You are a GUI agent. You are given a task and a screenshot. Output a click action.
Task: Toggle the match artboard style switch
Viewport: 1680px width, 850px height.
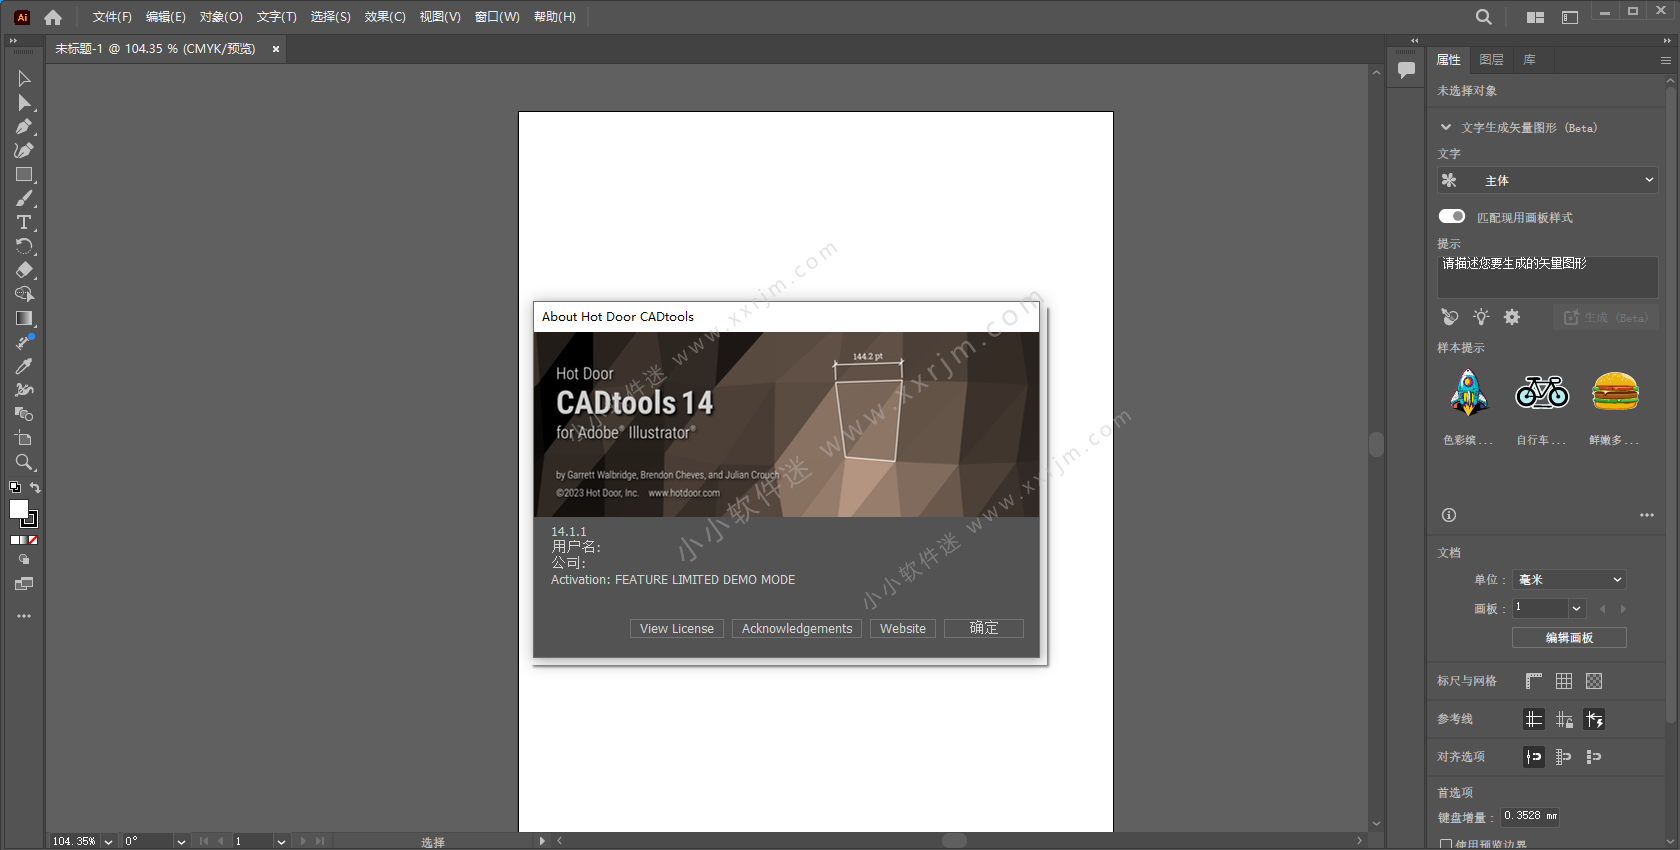[1452, 217]
